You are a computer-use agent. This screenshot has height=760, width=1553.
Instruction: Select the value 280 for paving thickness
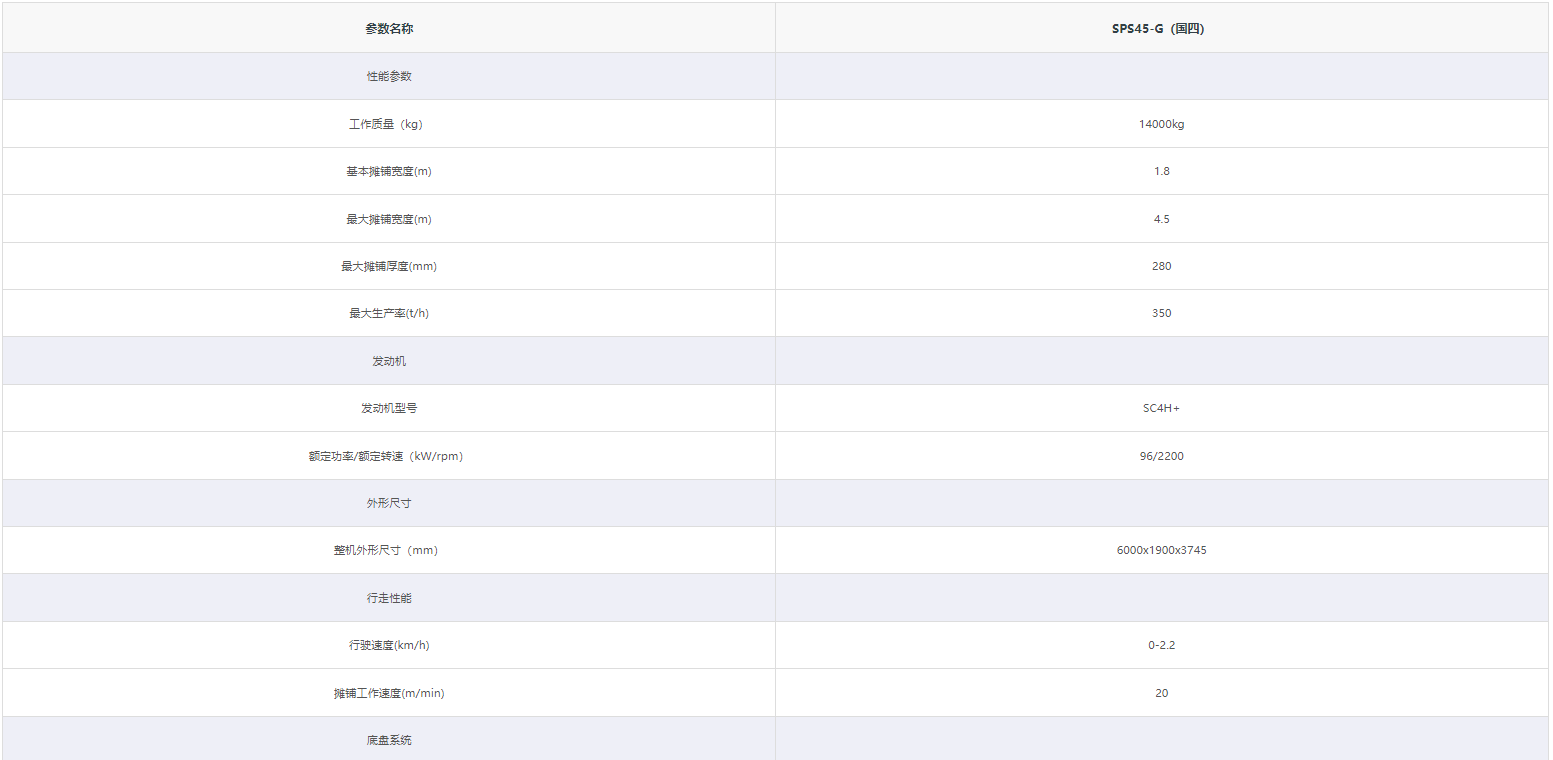click(x=1161, y=266)
